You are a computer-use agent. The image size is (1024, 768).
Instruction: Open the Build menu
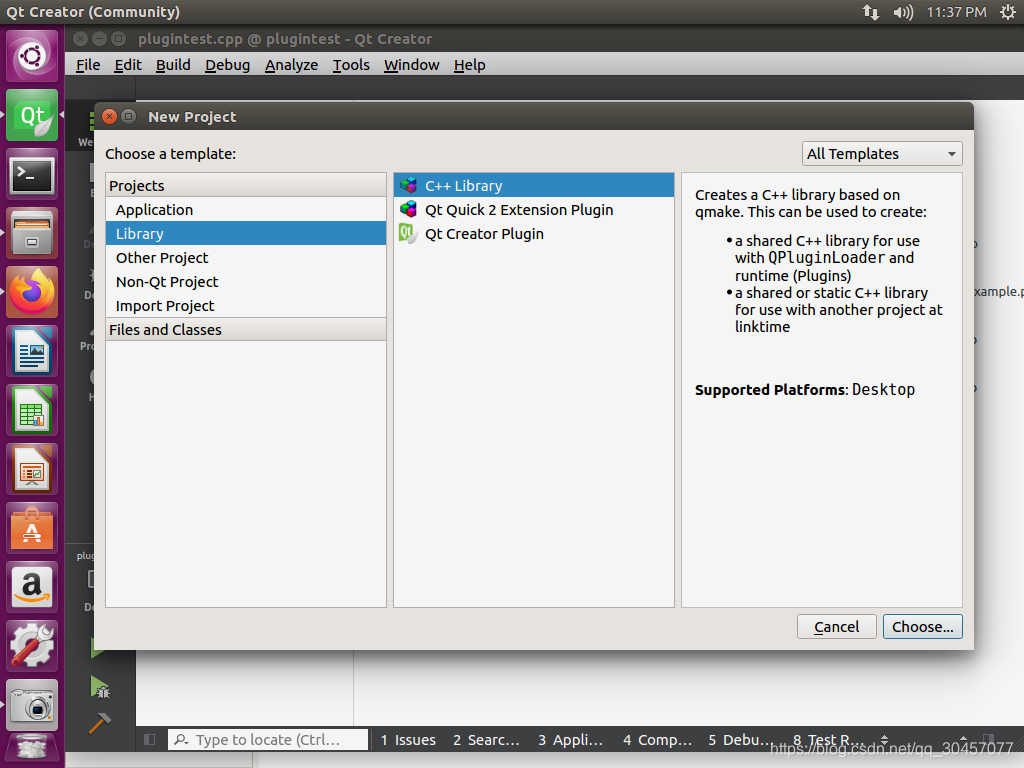173,65
